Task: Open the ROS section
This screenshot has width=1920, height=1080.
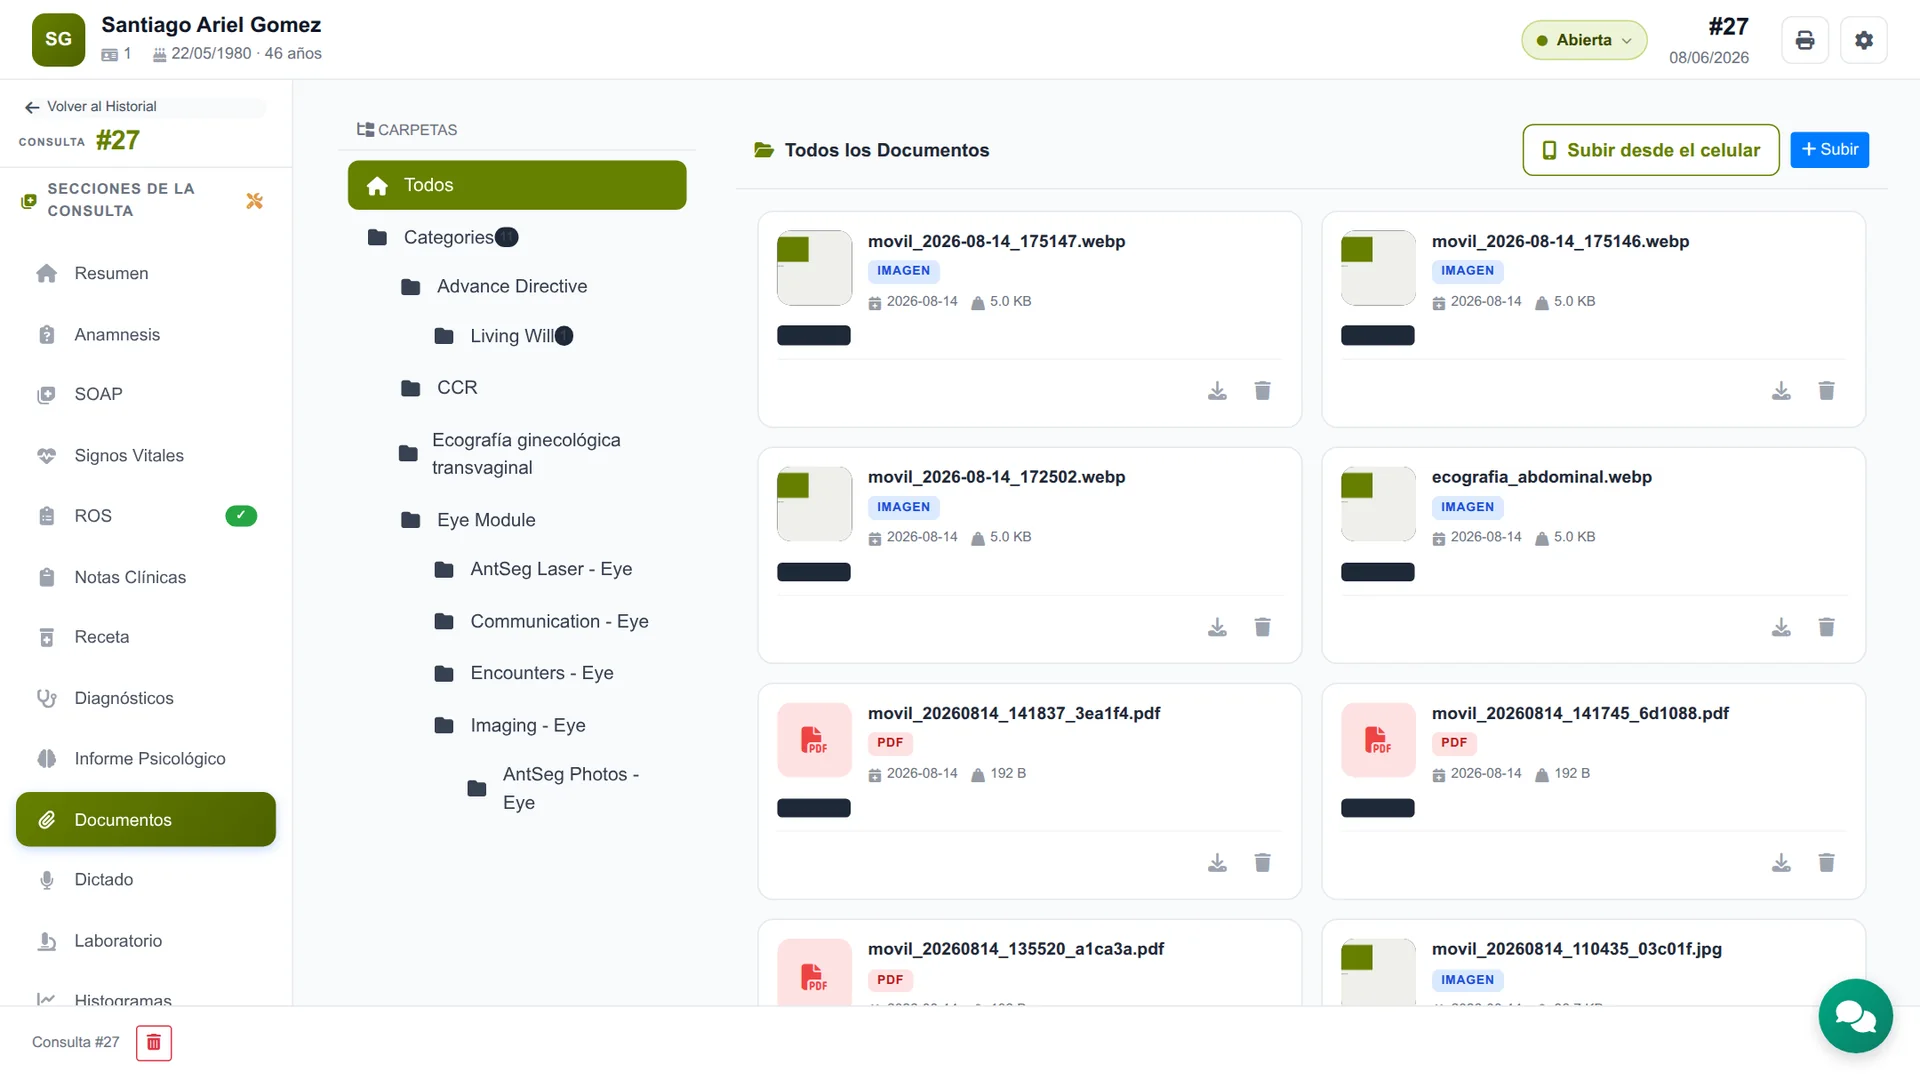Action: click(145, 516)
